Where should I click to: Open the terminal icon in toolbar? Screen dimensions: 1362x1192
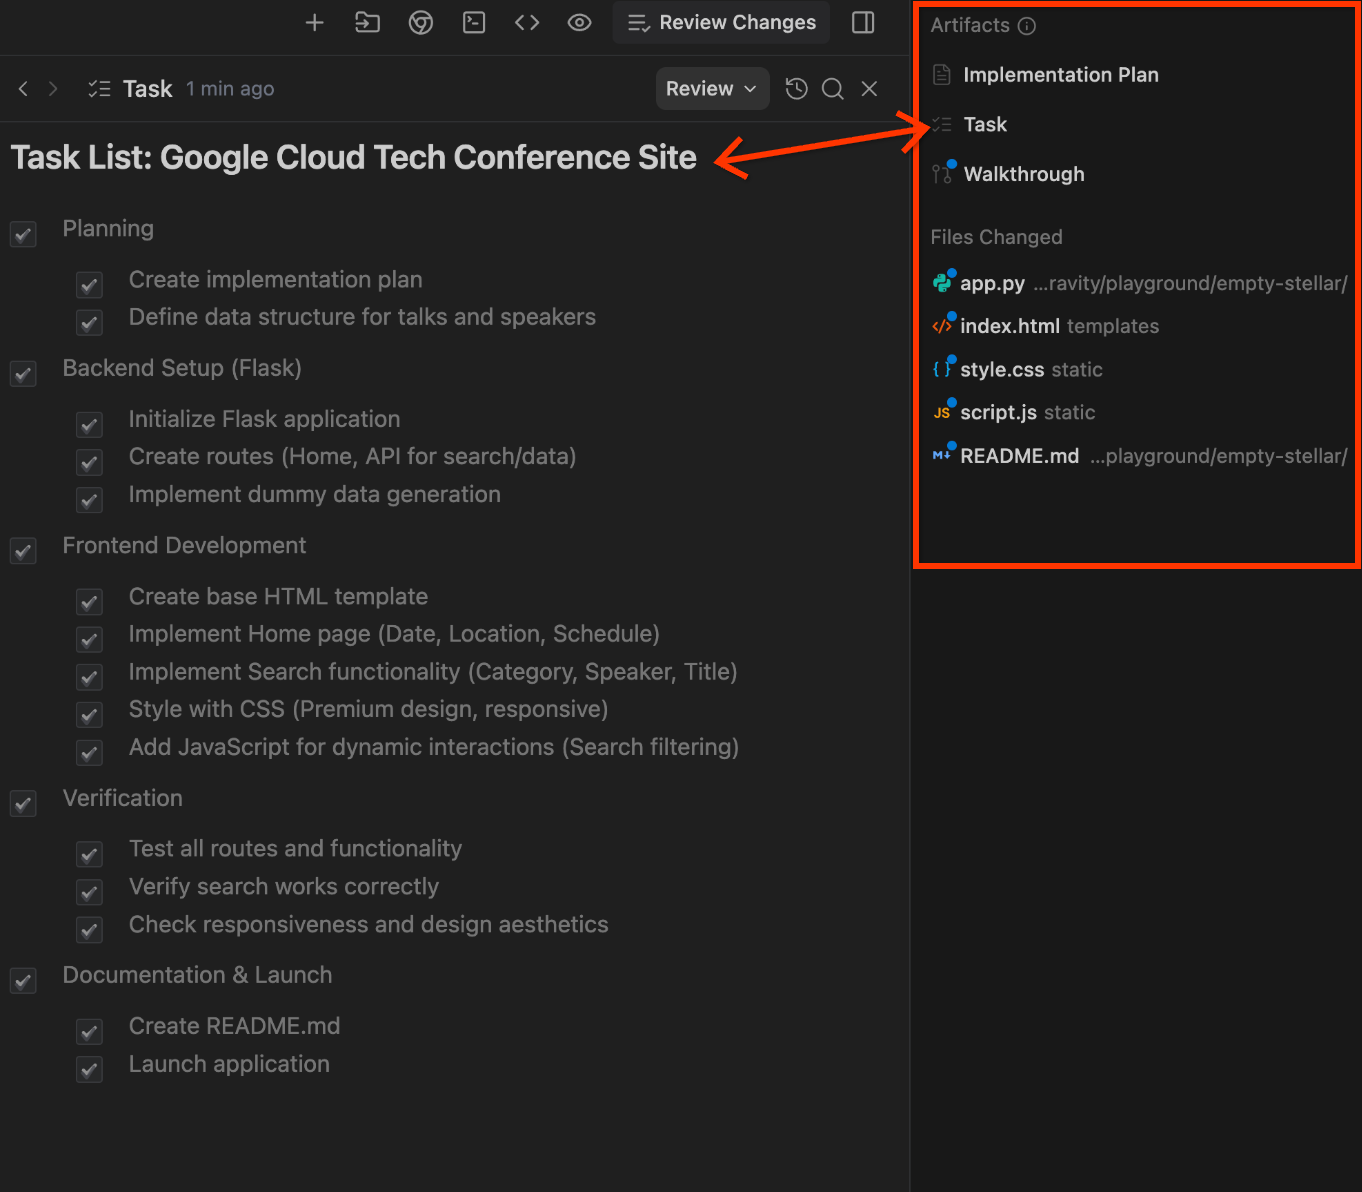pos(474,22)
